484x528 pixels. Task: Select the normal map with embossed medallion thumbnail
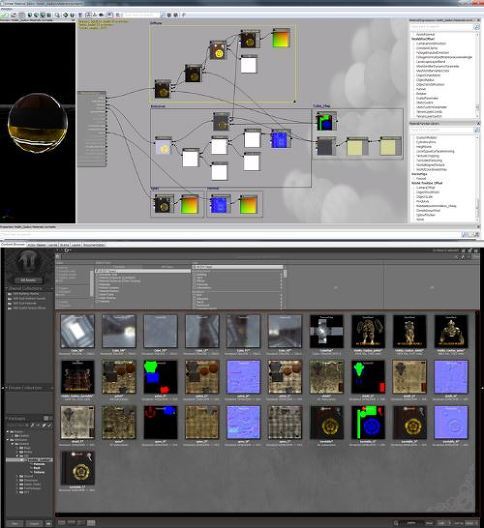click(451, 422)
